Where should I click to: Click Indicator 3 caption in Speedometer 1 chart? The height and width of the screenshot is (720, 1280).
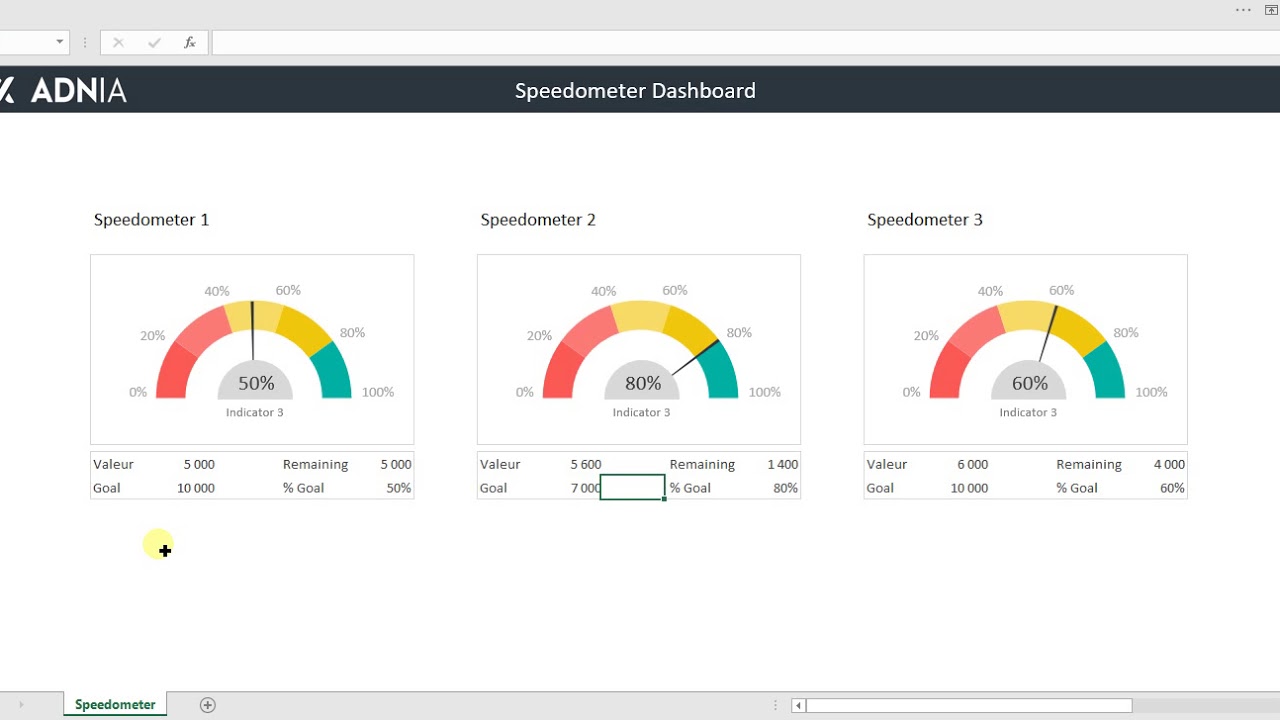(255, 413)
